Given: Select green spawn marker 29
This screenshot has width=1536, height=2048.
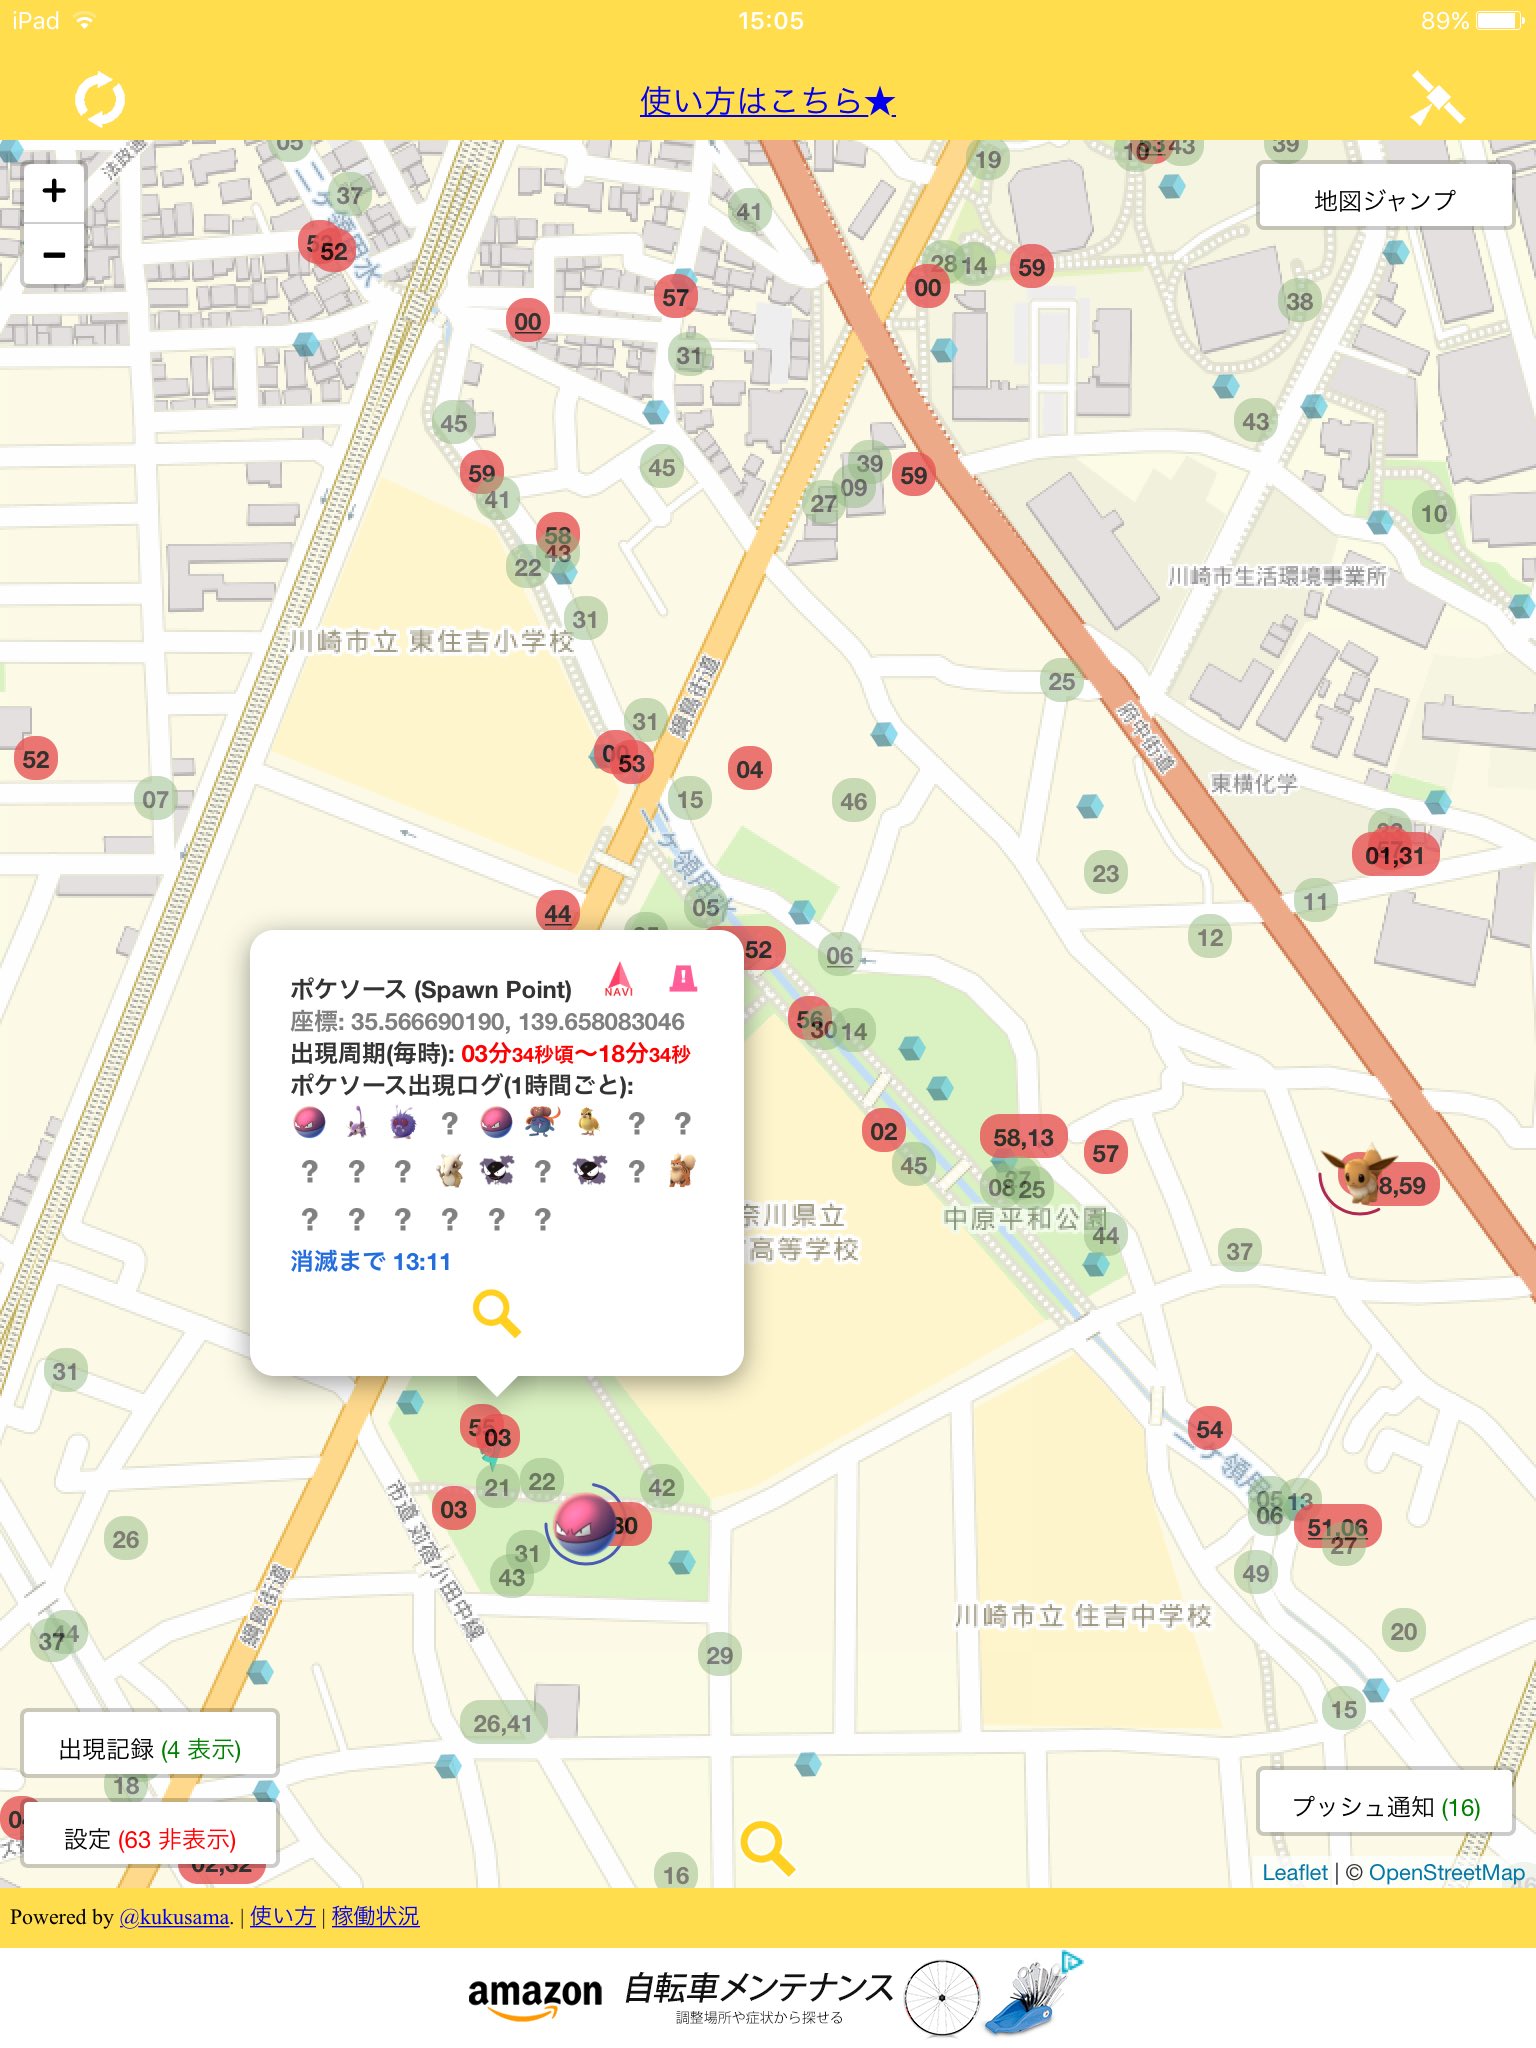Looking at the screenshot, I should (719, 1655).
